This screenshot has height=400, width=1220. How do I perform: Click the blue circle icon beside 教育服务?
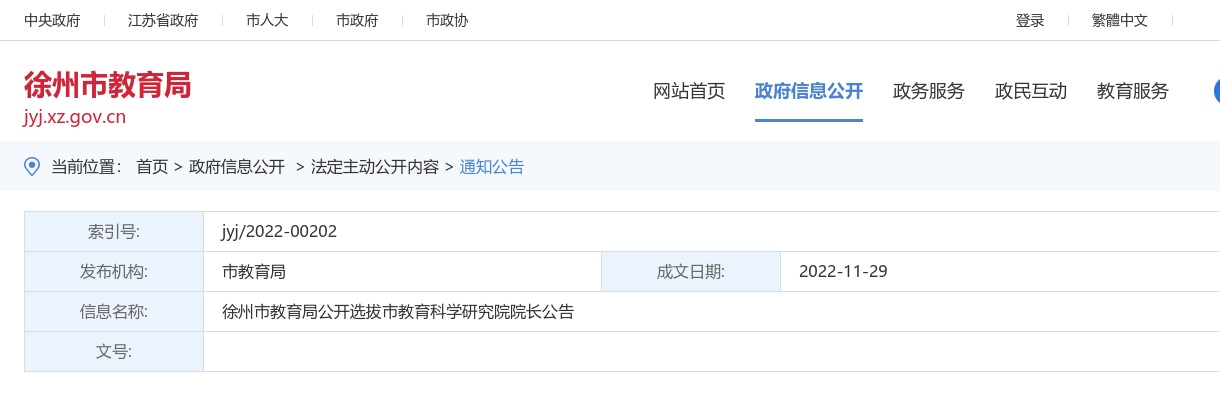tap(1216, 91)
